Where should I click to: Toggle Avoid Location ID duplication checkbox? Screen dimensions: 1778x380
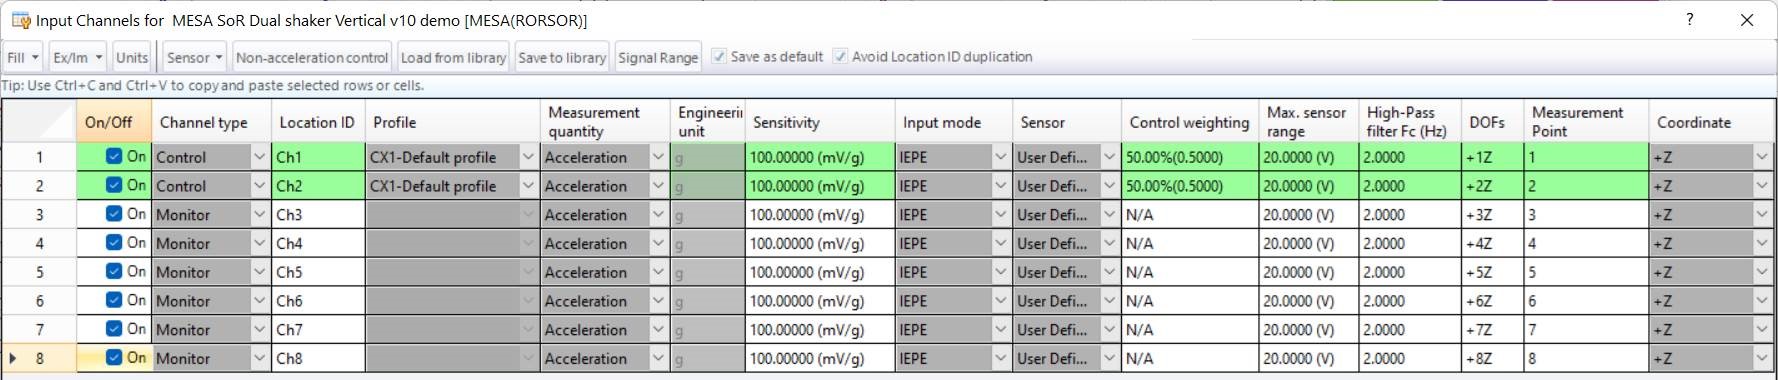(x=840, y=57)
